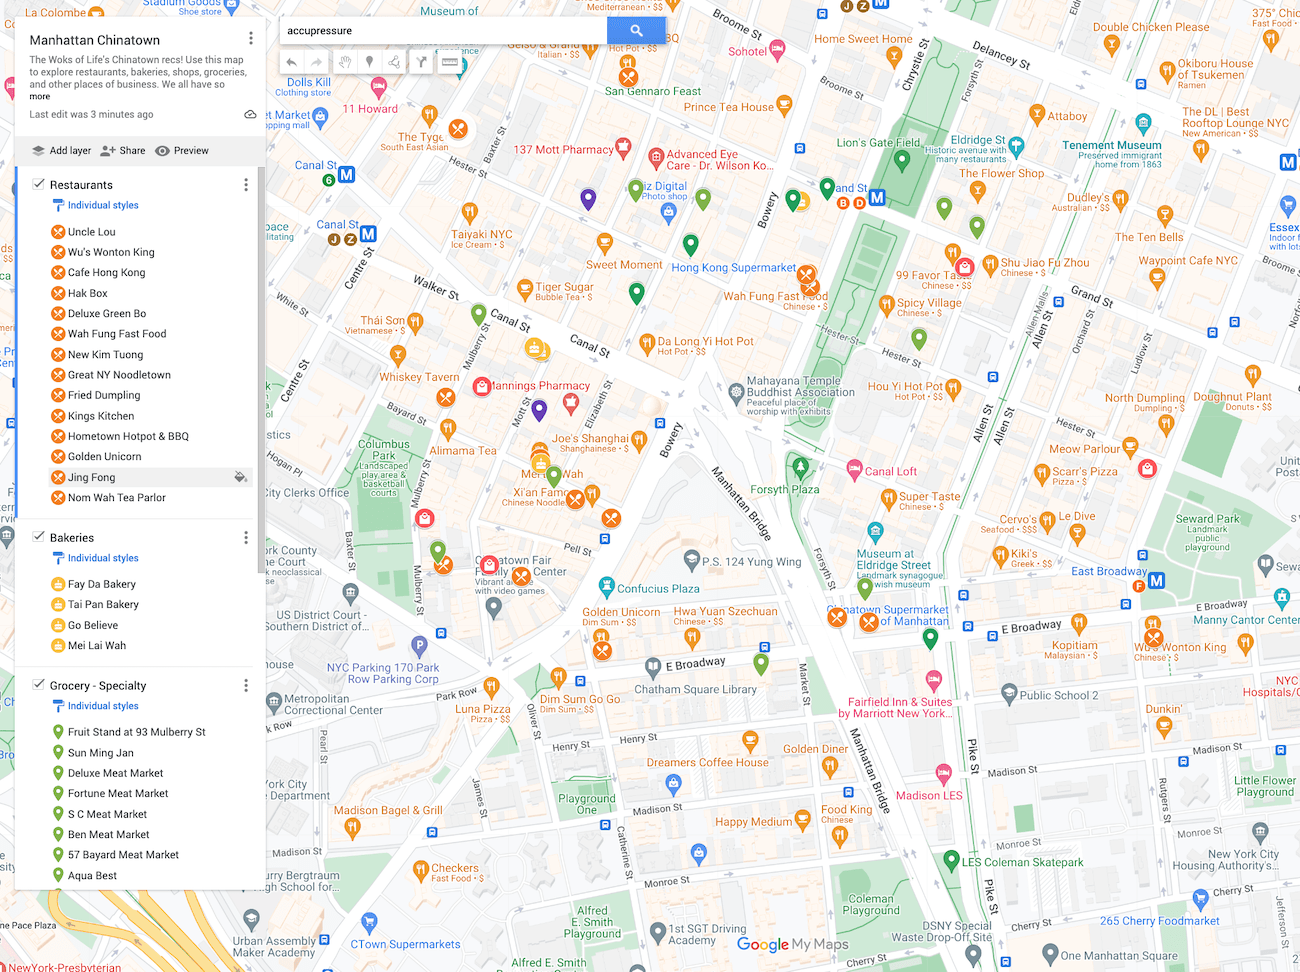Screen dimensions: 1300x972
Task: Open the paint bucket style for Jing Fong
Action: 240,477
